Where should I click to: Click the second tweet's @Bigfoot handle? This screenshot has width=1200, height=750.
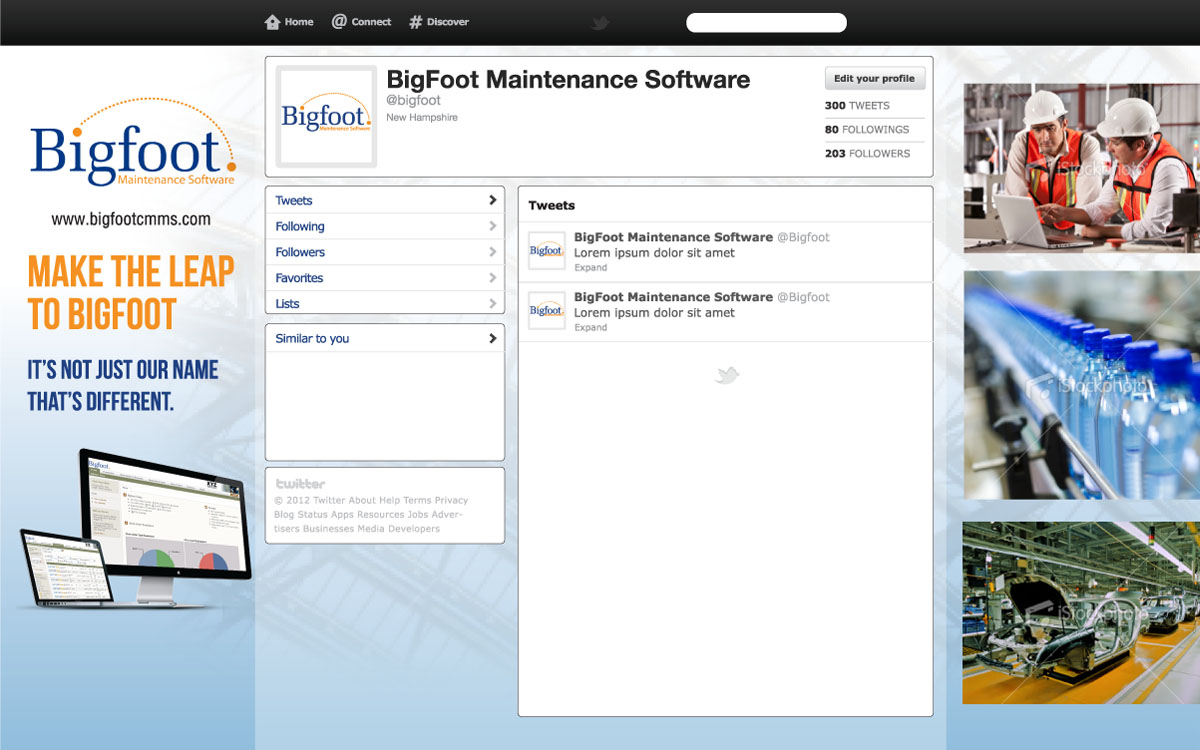click(x=803, y=297)
